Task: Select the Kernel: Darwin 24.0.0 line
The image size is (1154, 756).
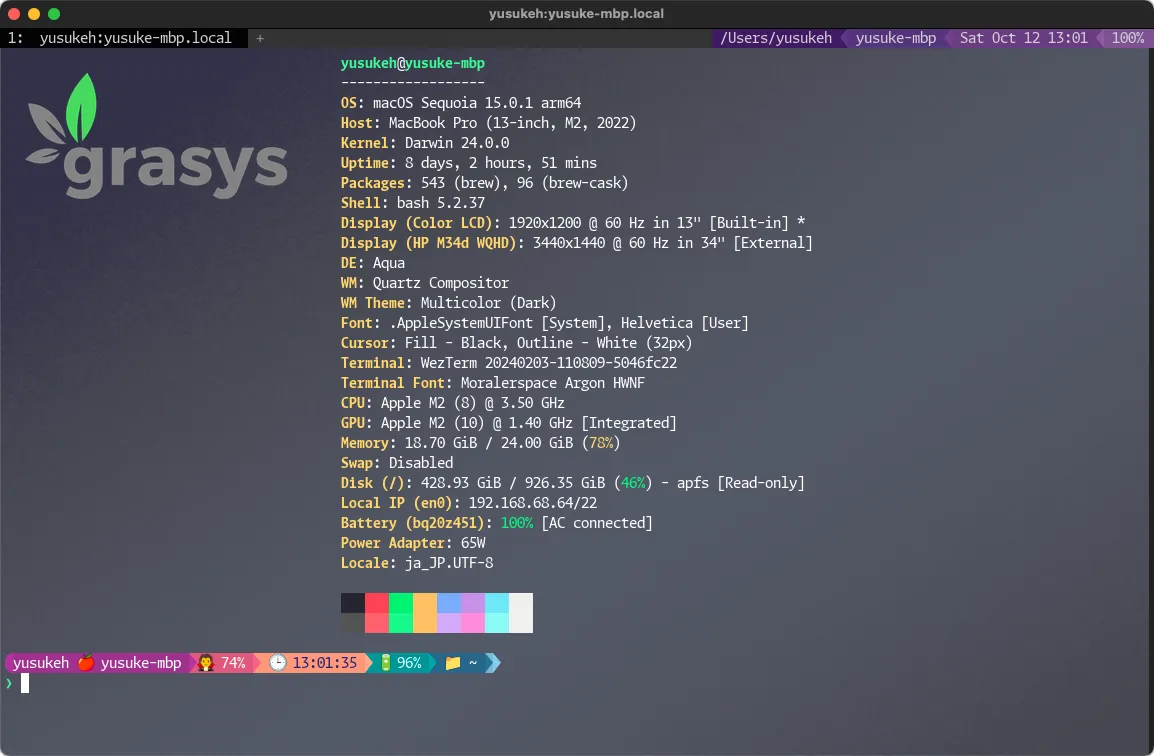Action: (x=425, y=143)
